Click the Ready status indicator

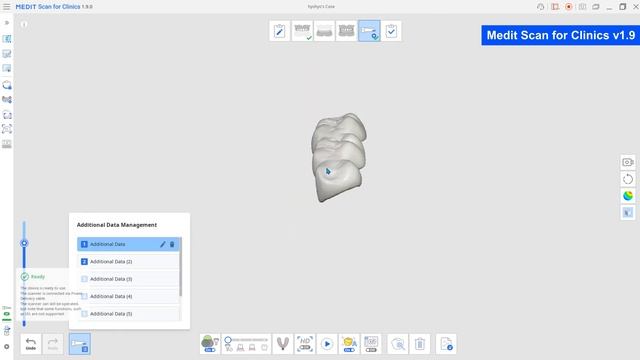click(33, 277)
